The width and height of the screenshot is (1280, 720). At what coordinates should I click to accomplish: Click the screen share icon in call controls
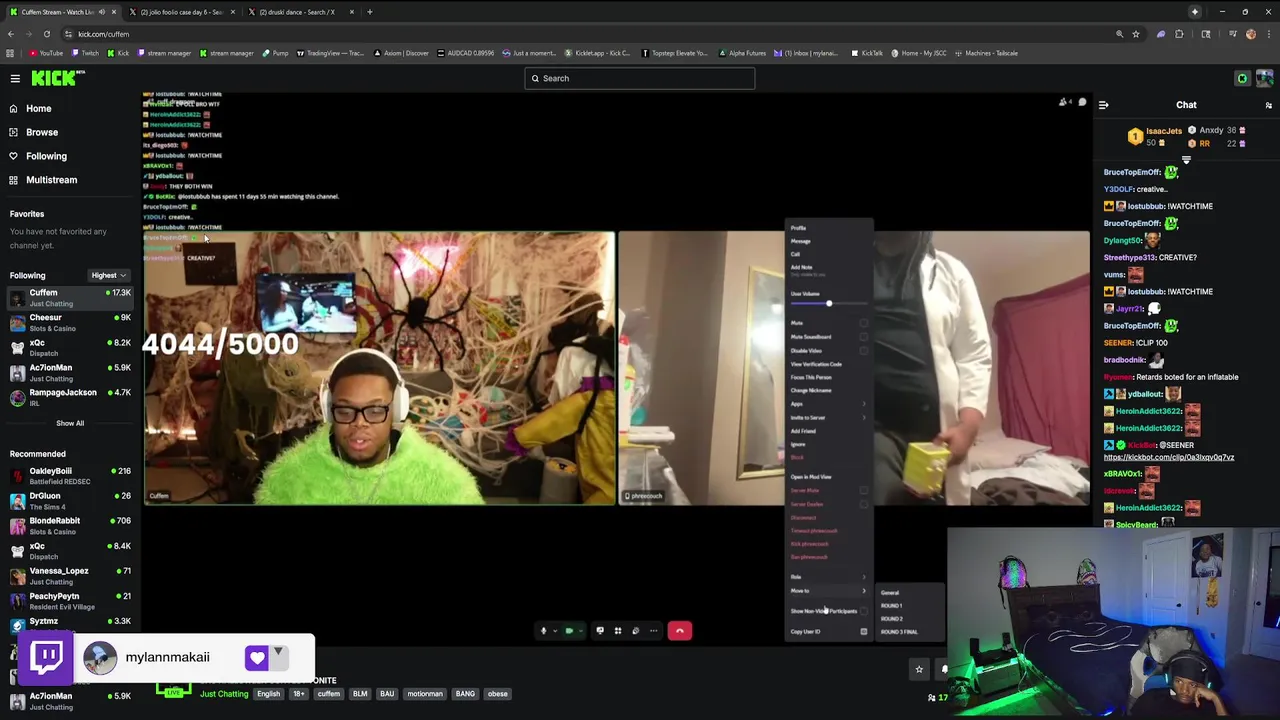pyautogui.click(x=600, y=631)
